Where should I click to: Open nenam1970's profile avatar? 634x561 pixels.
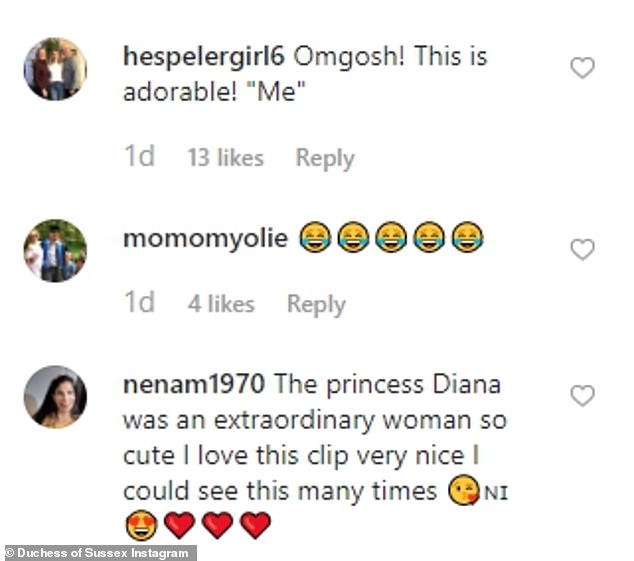pos(55,397)
